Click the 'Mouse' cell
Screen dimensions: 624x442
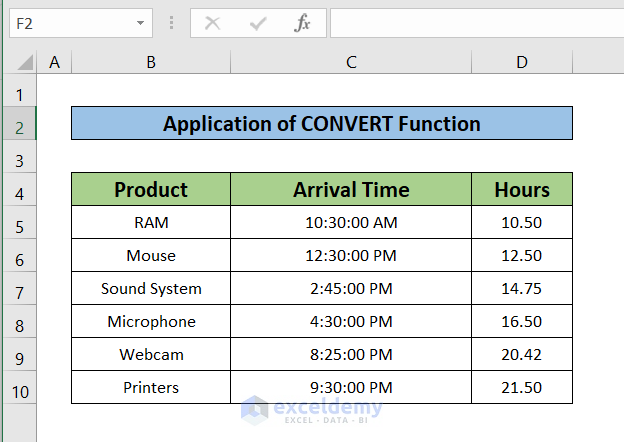(151, 255)
